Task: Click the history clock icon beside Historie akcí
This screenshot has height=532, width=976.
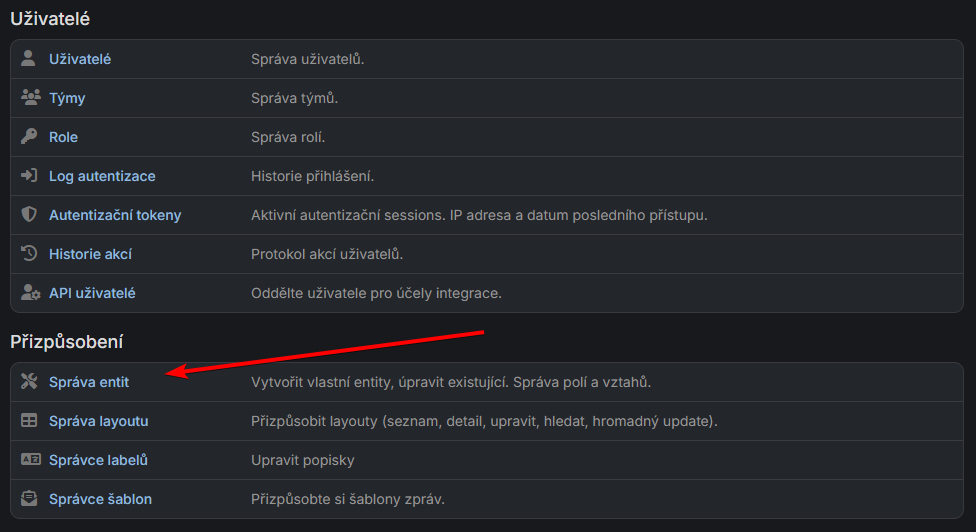Action: (x=29, y=254)
